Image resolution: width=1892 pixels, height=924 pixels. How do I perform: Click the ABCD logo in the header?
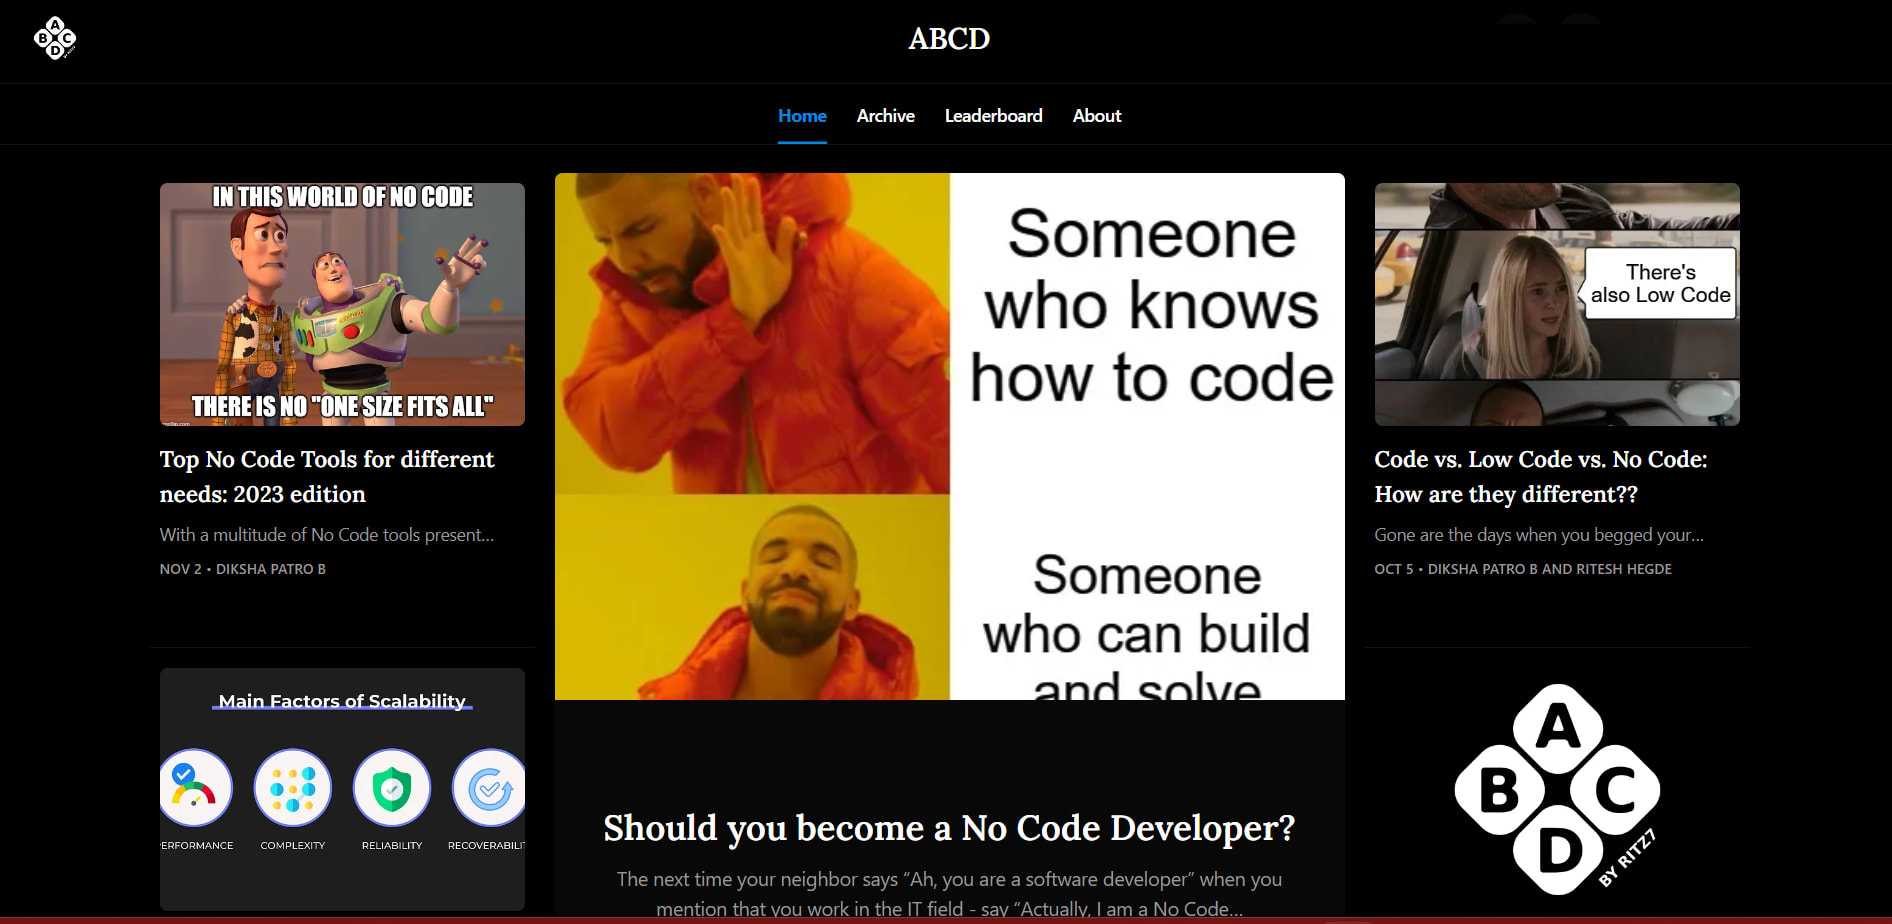coord(55,39)
